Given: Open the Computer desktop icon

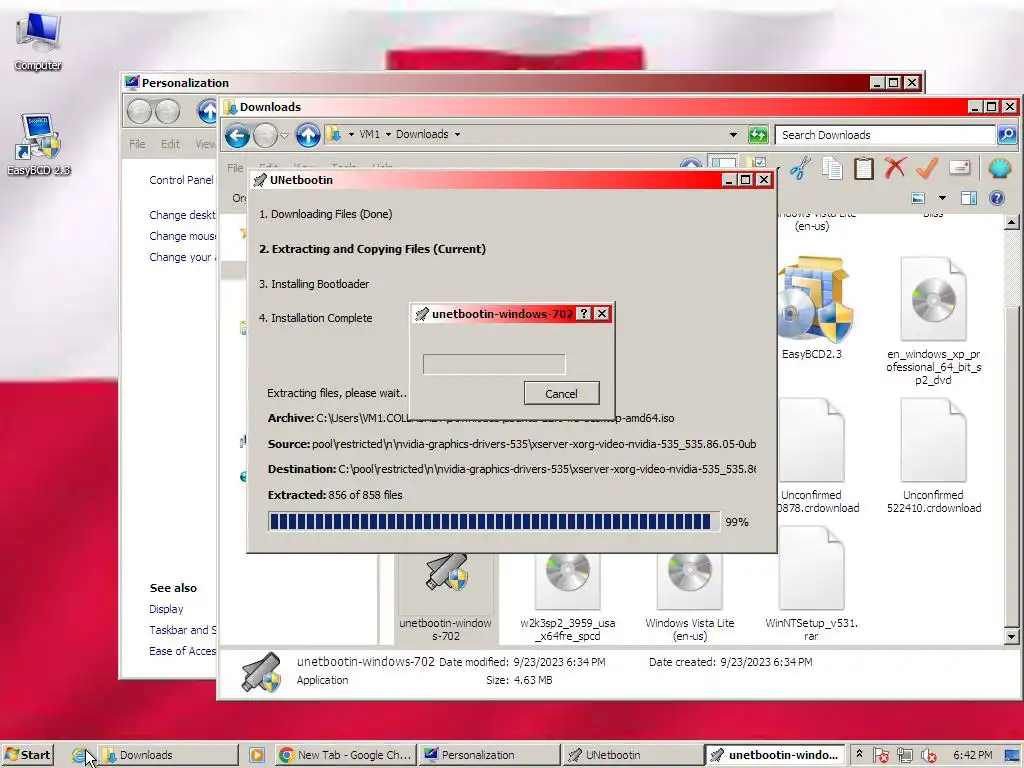Looking at the screenshot, I should coord(38,40).
